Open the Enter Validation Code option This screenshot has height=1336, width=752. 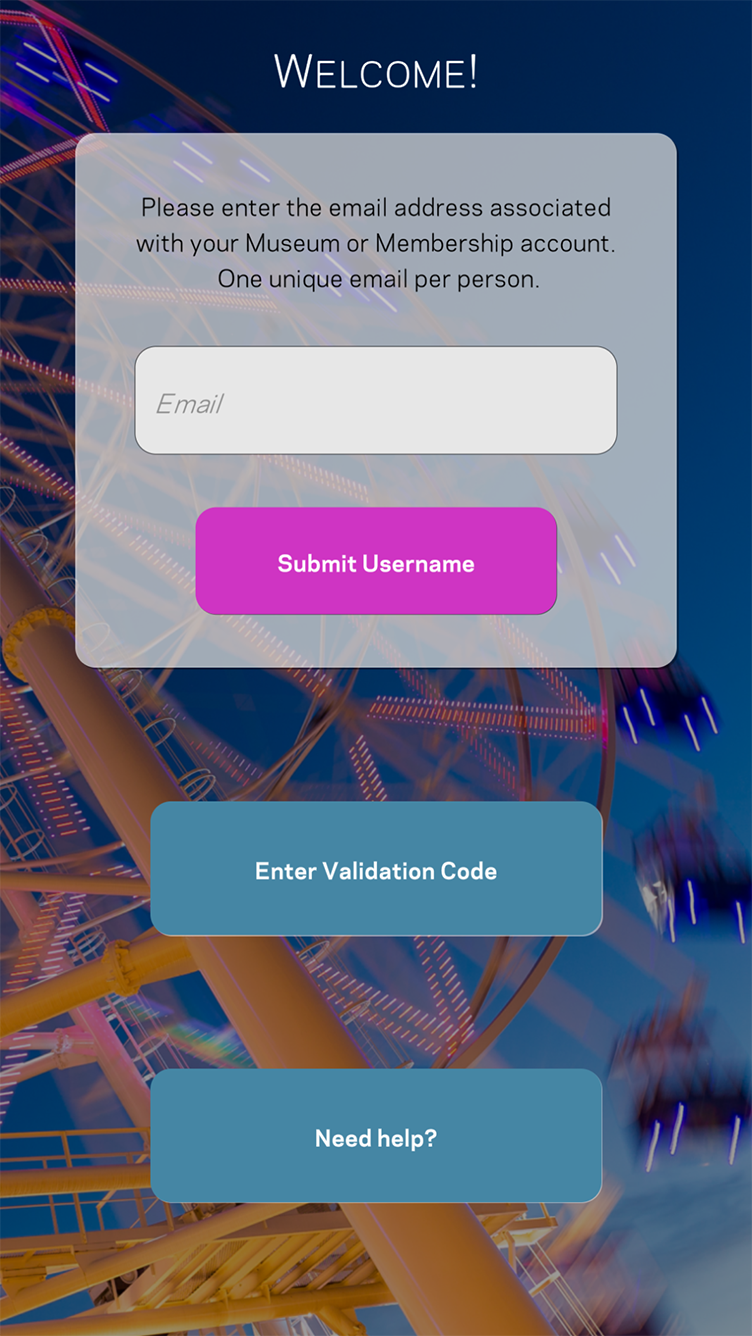pyautogui.click(x=376, y=868)
